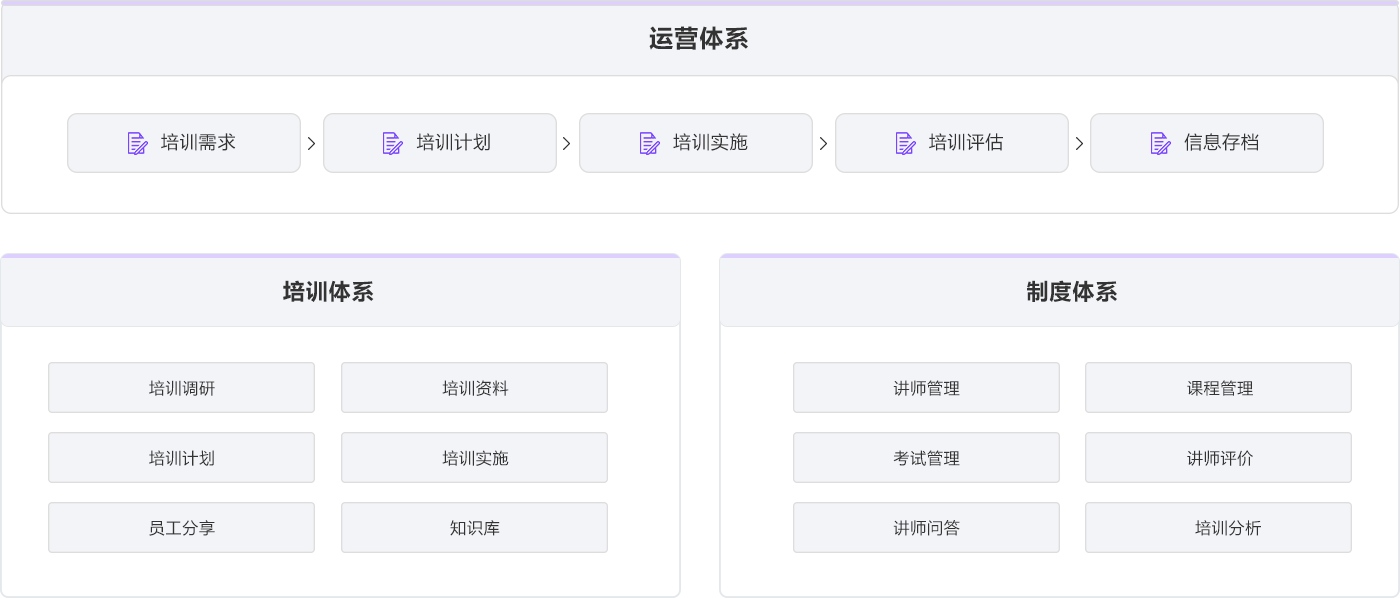Select 员工分享 item
Viewport: 1400px width, 598px height.
pyautogui.click(x=181, y=528)
